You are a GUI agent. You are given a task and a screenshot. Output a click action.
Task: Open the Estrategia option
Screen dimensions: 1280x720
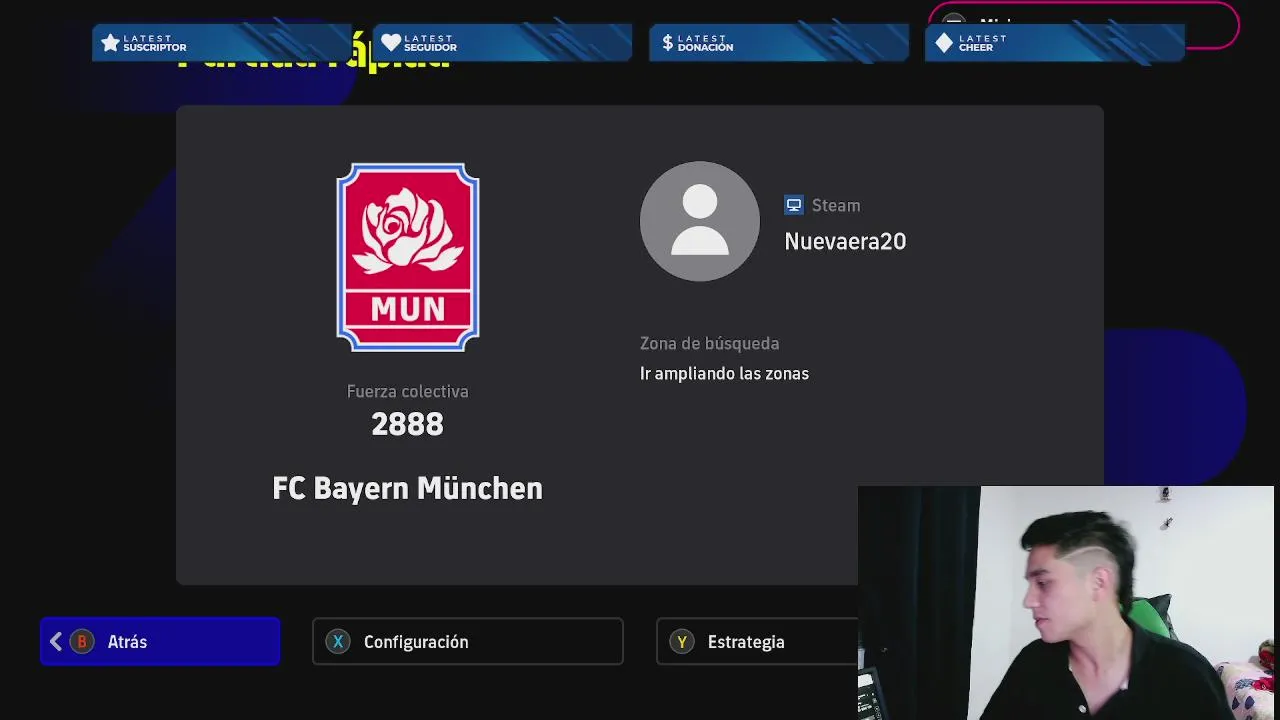[x=757, y=641]
